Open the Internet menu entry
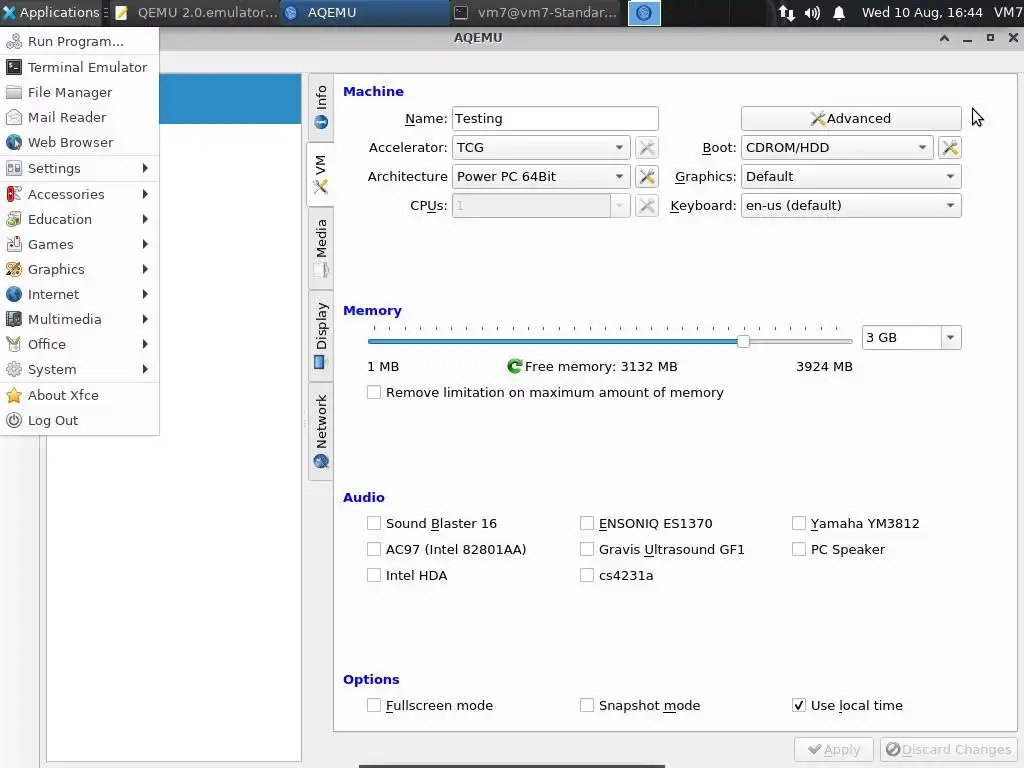This screenshot has height=768, width=1024. [79, 295]
